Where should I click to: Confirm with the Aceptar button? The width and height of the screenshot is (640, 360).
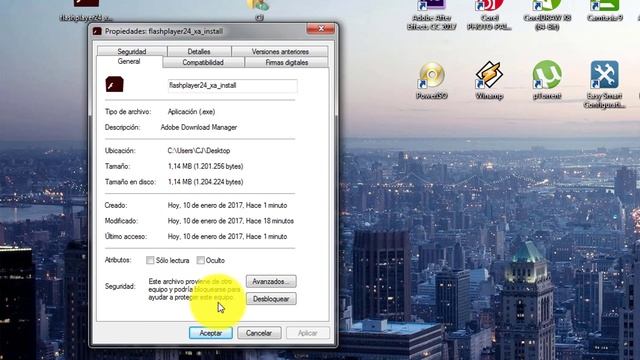pyautogui.click(x=211, y=333)
